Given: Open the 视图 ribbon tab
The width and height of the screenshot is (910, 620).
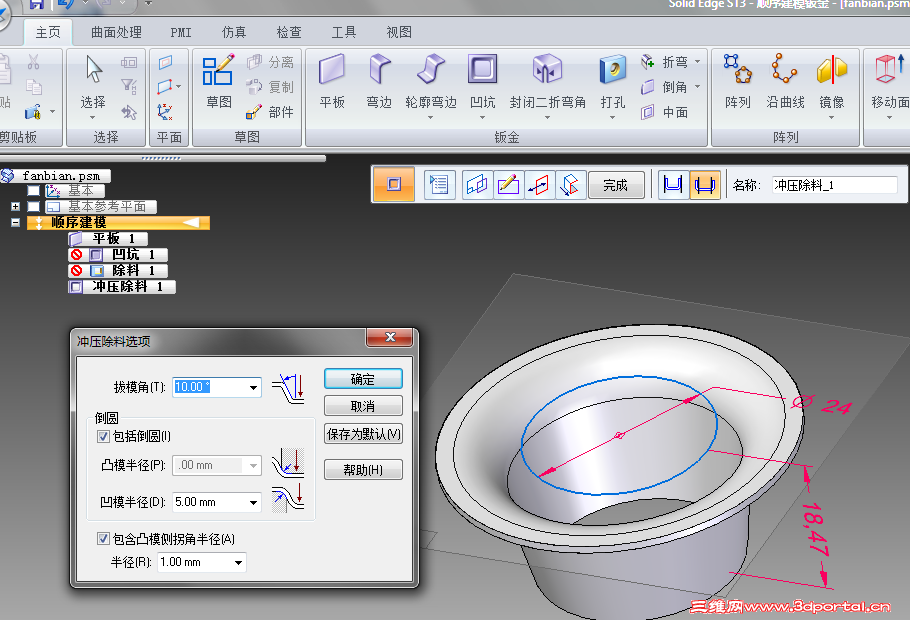Looking at the screenshot, I should click(399, 33).
